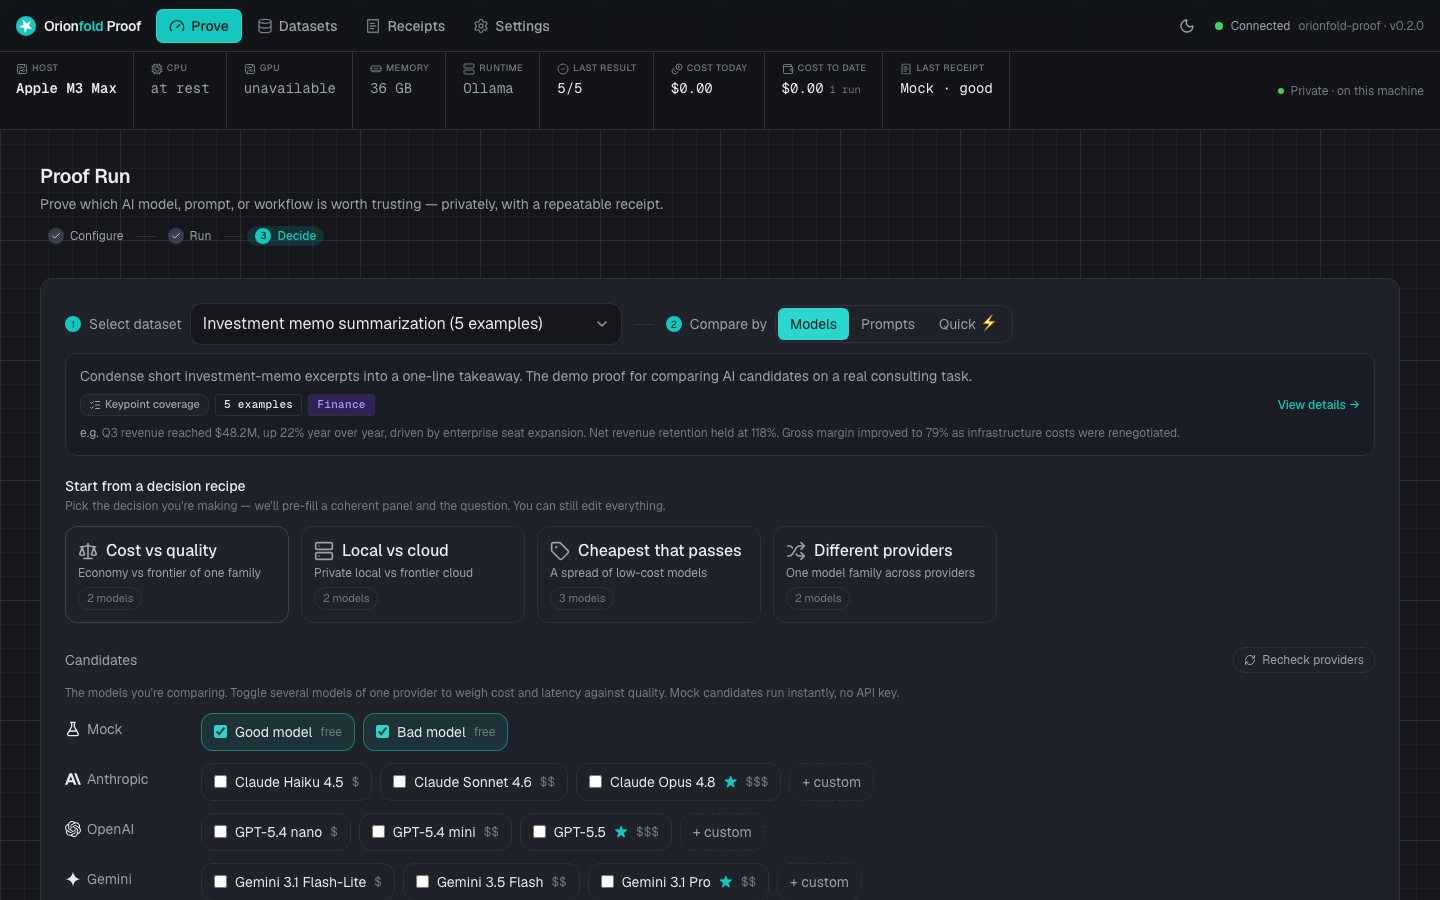Click the OpenAI provider logo

click(x=73, y=829)
